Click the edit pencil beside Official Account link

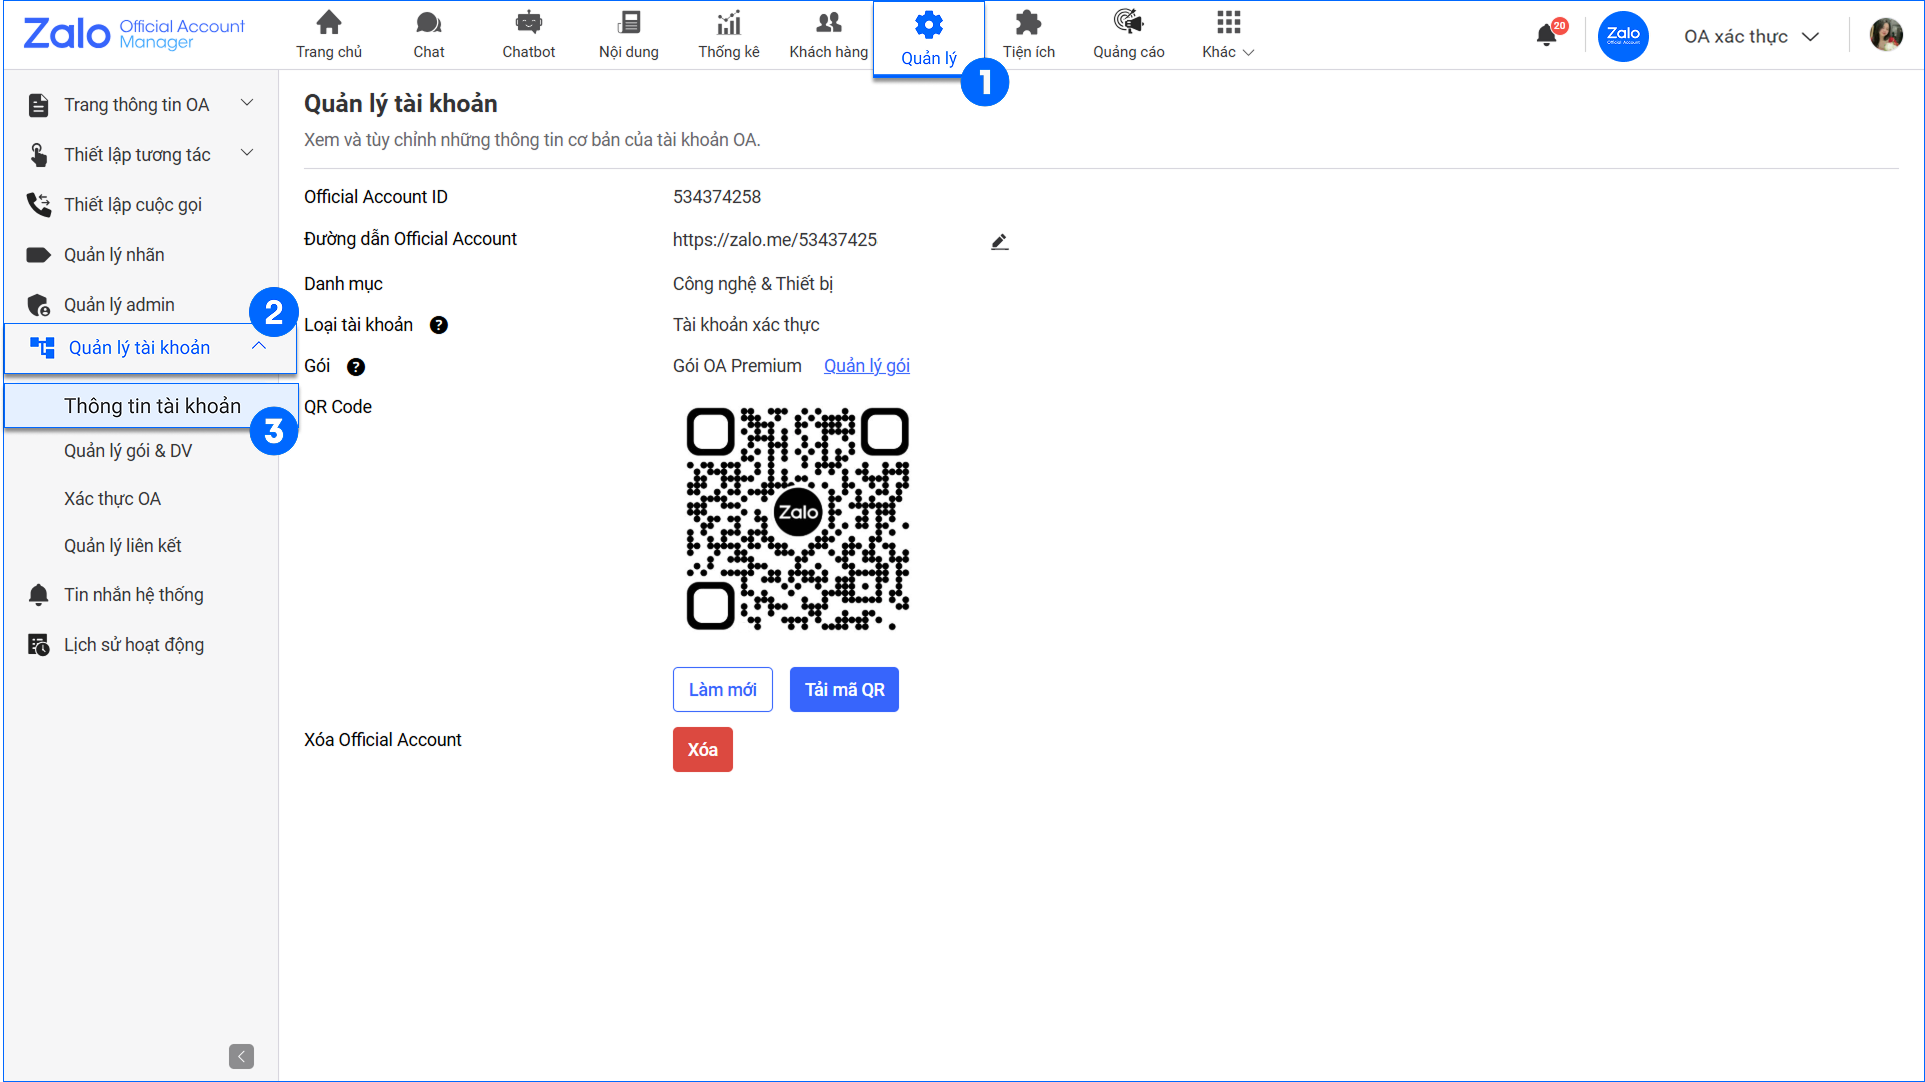click(999, 242)
